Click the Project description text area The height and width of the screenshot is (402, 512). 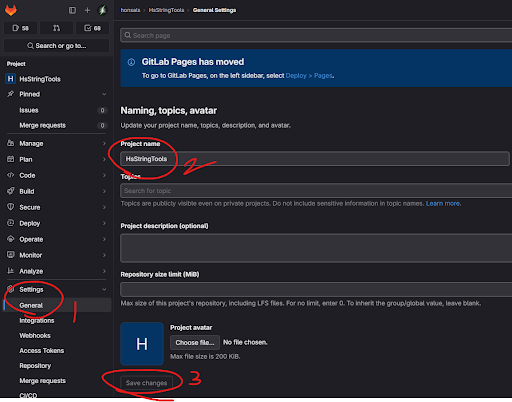[x=316, y=248]
